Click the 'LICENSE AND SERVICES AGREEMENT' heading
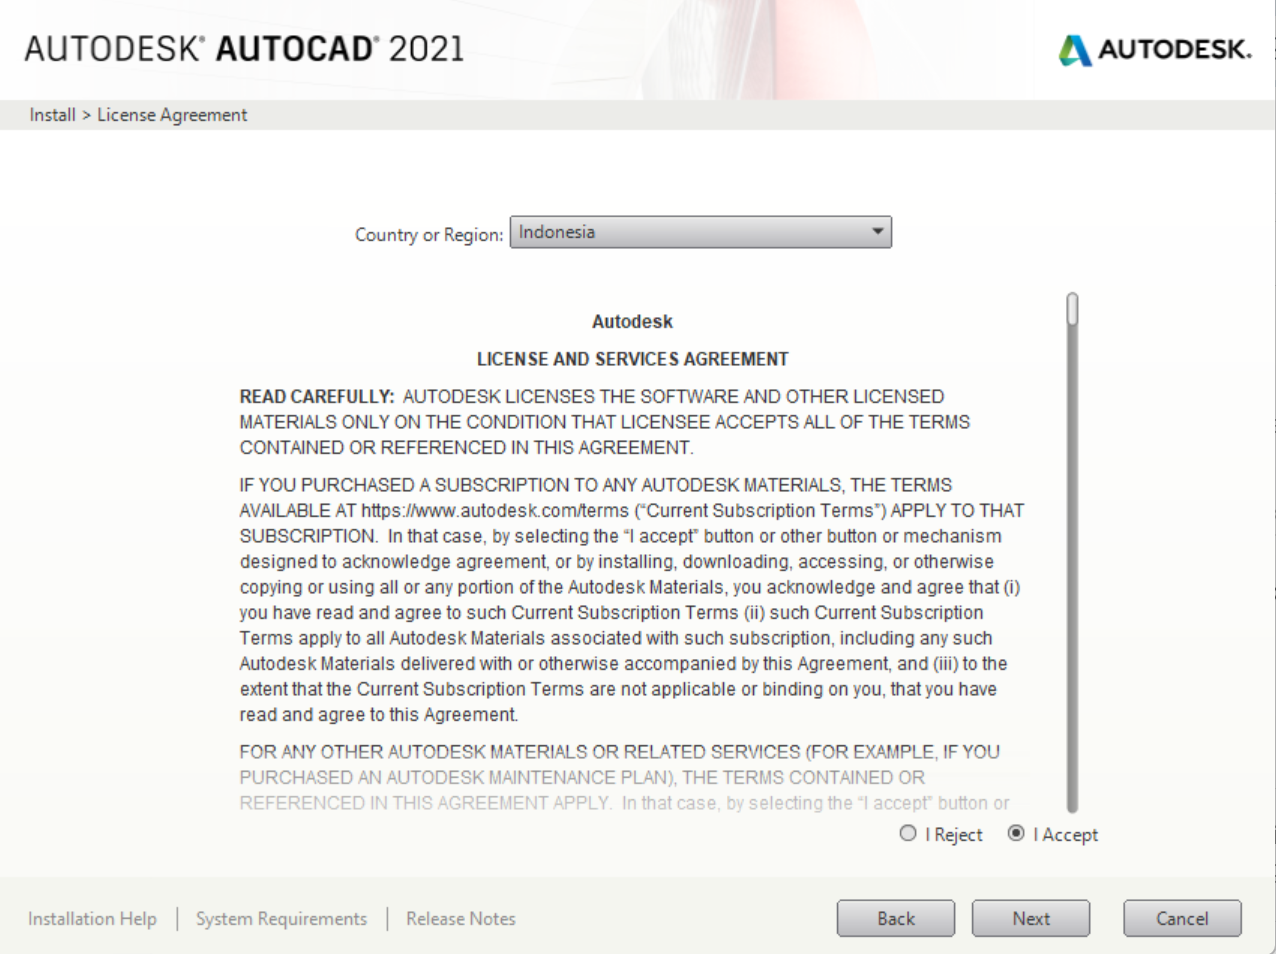The height and width of the screenshot is (954, 1276). pyautogui.click(x=632, y=359)
